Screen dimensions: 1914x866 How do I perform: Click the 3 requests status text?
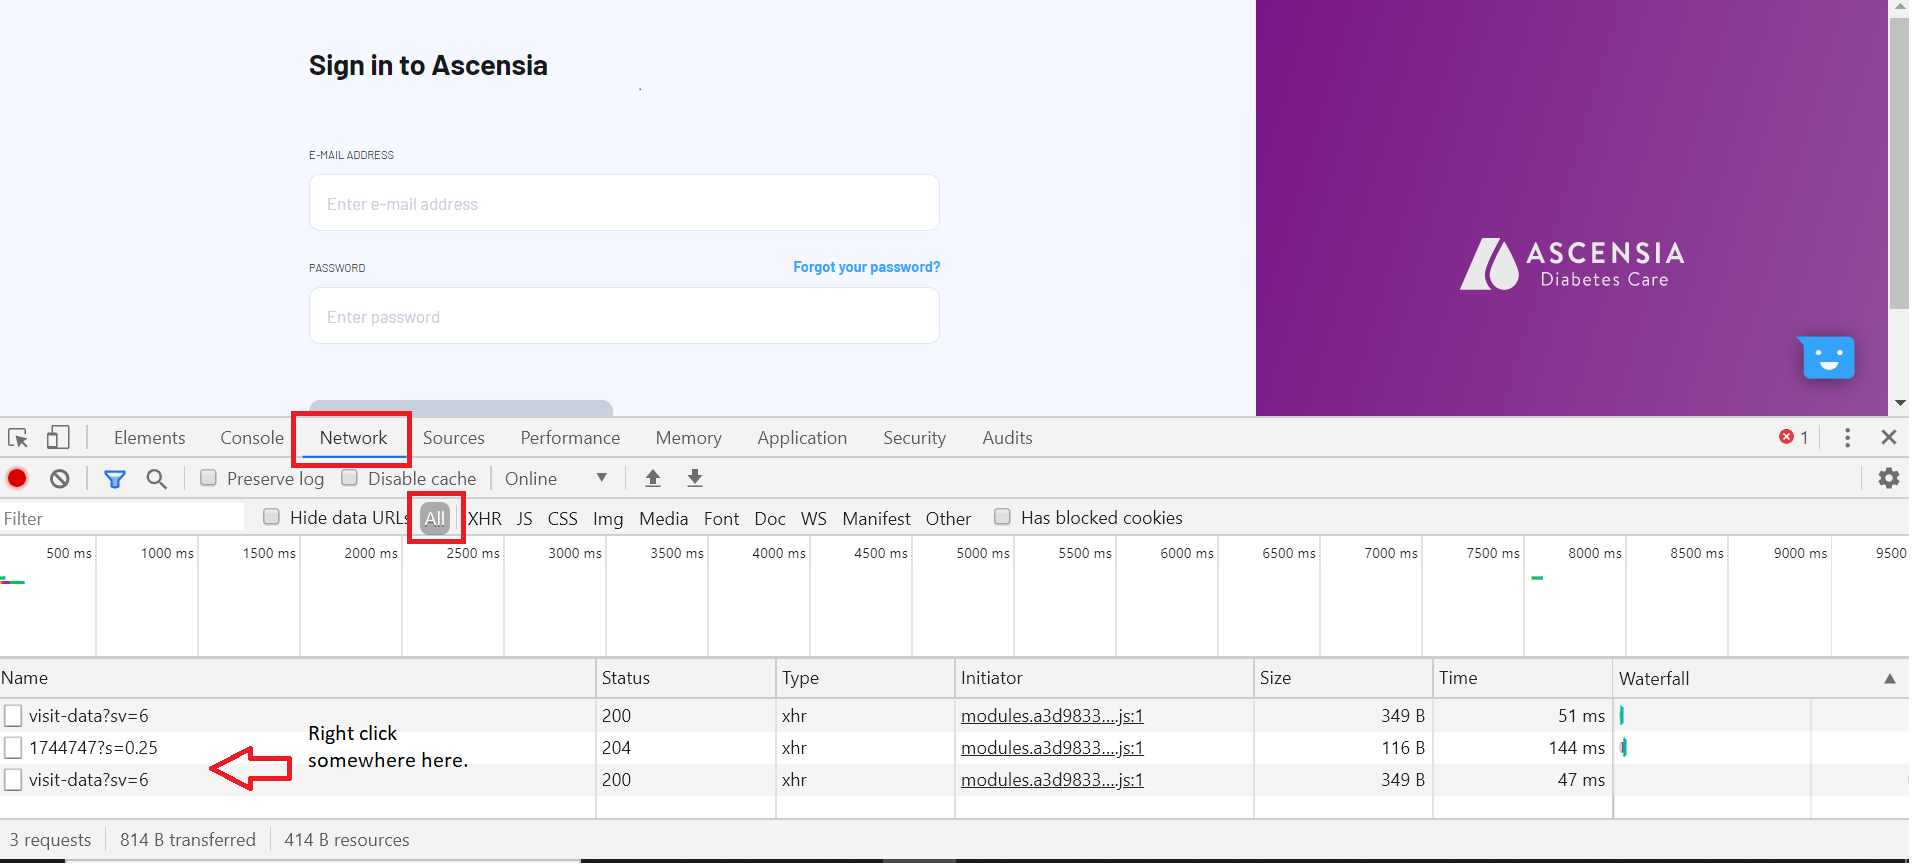point(51,840)
